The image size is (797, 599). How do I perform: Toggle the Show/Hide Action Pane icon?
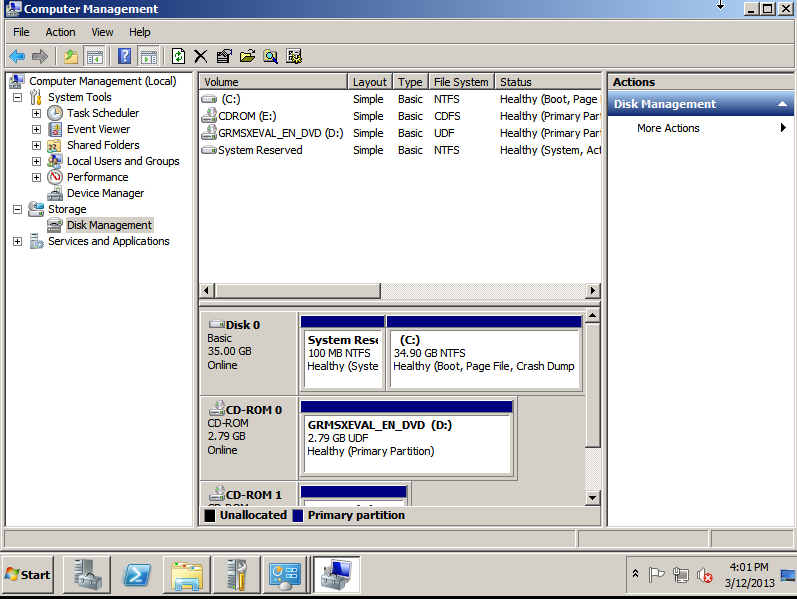(148, 56)
